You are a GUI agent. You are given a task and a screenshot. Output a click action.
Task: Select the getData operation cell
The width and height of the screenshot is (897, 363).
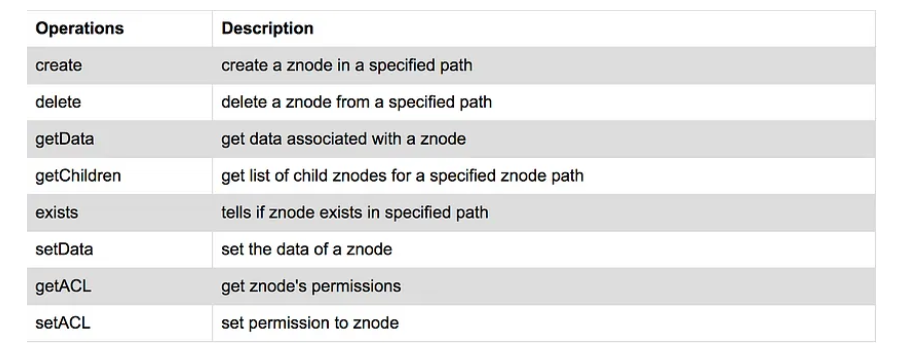click(x=119, y=139)
